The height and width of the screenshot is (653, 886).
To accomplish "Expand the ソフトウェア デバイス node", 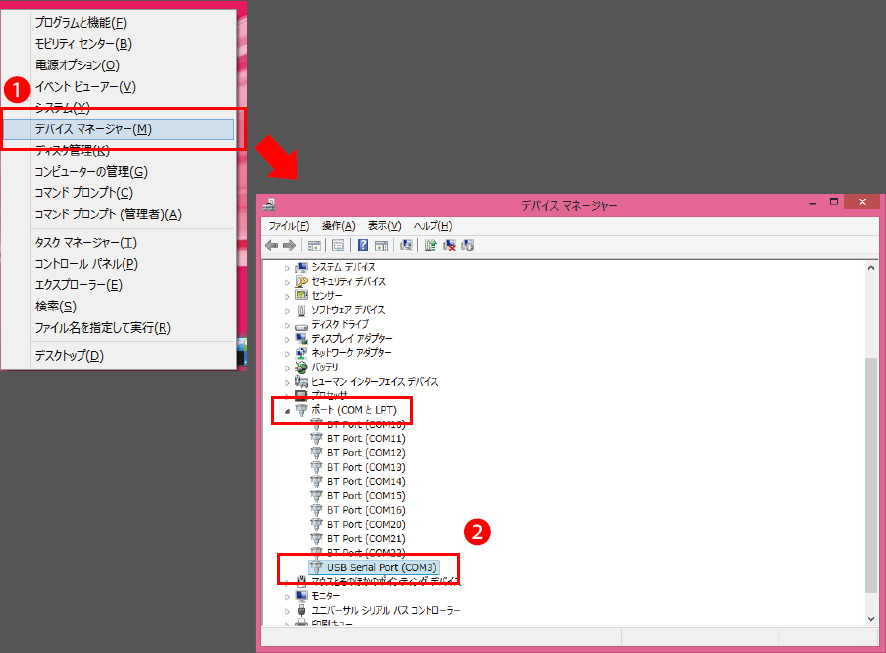I will [287, 311].
